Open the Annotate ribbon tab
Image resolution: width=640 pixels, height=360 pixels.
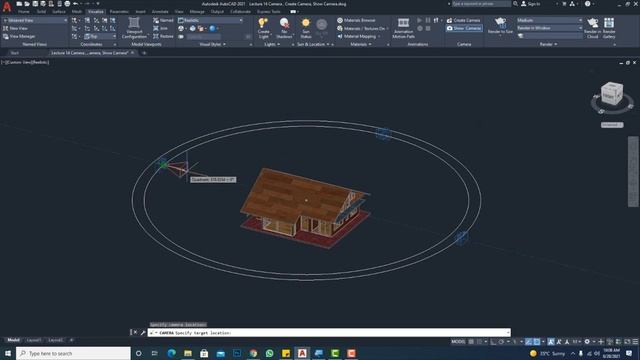[160, 12]
